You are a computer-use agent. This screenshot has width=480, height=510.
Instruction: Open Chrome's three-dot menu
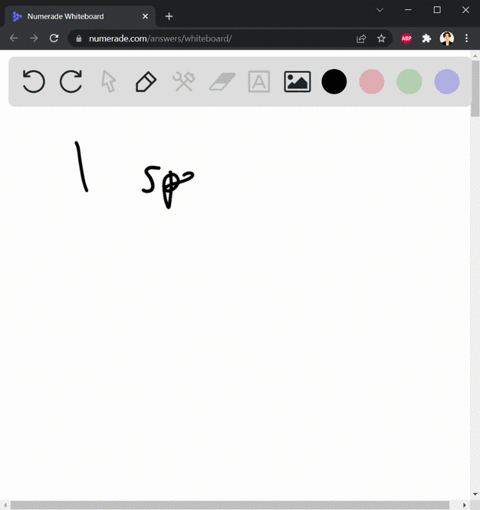(x=467, y=38)
